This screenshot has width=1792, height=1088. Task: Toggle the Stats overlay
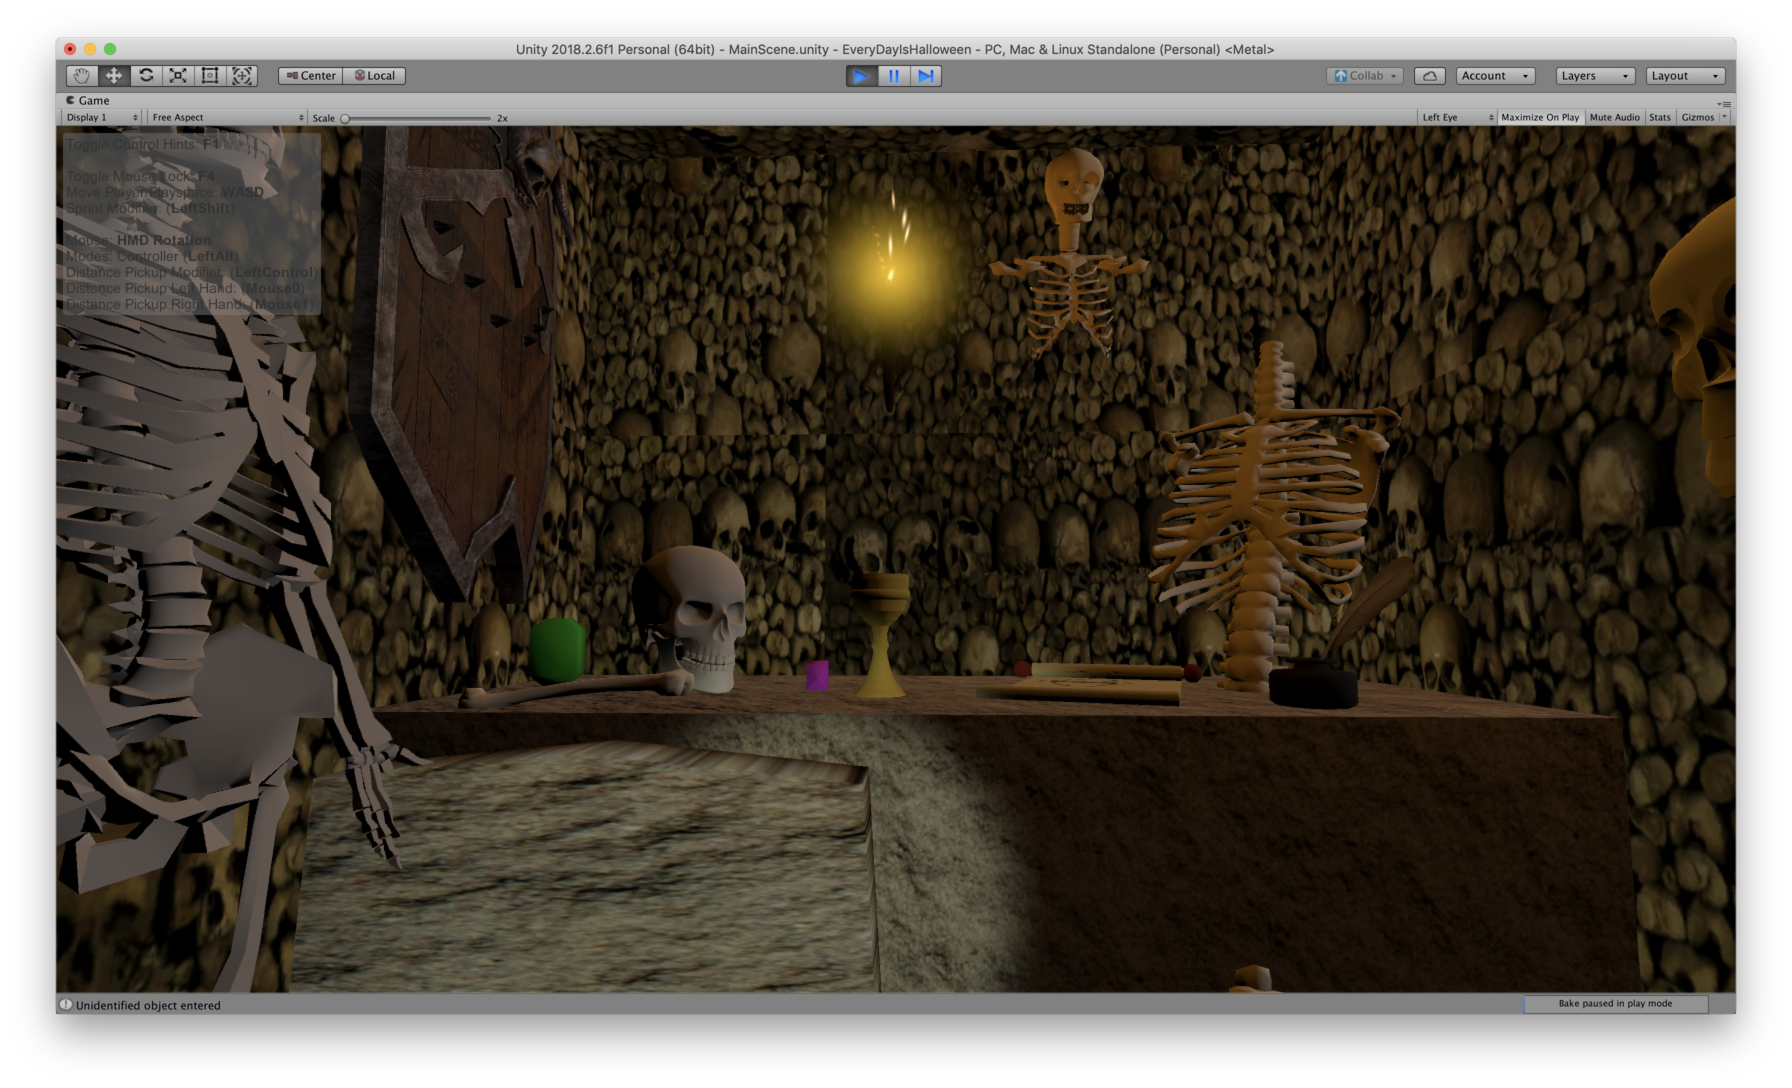(1660, 118)
